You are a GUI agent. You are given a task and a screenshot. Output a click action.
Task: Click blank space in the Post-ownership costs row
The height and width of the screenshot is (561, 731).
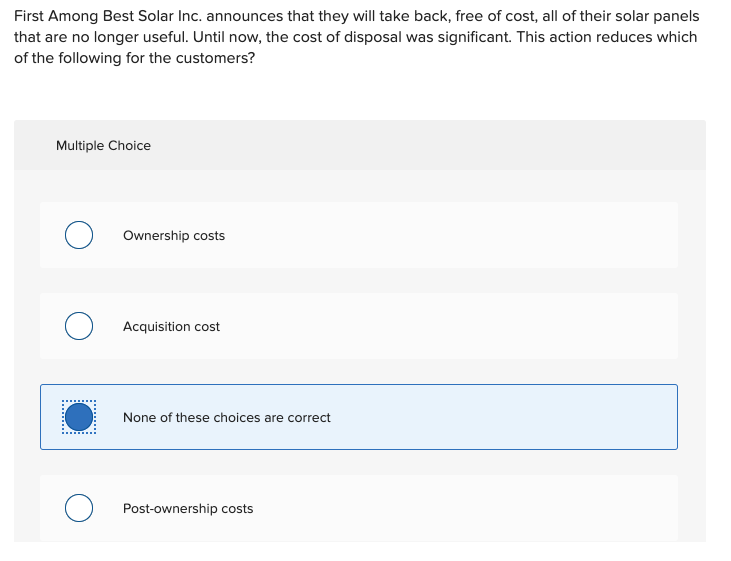[450, 509]
